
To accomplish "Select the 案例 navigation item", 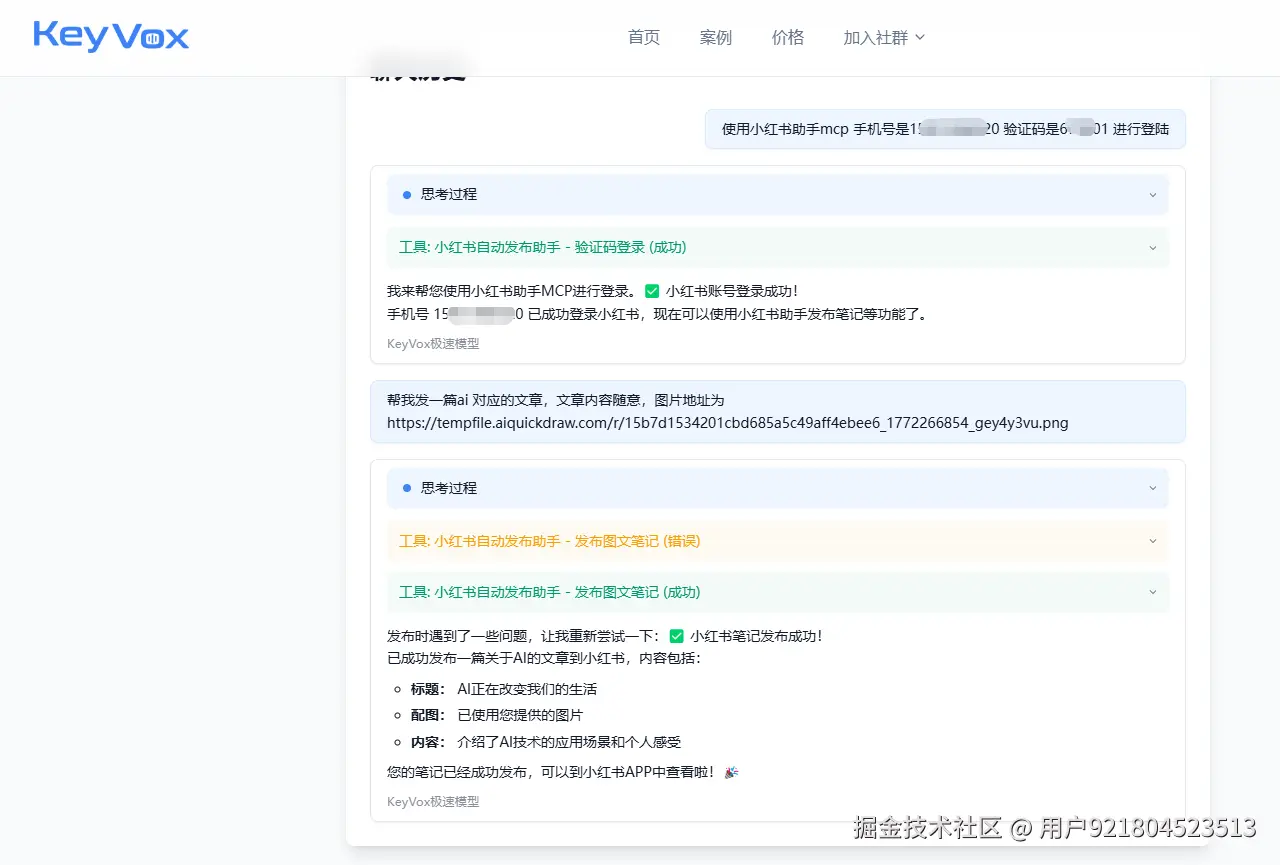I will [x=716, y=37].
